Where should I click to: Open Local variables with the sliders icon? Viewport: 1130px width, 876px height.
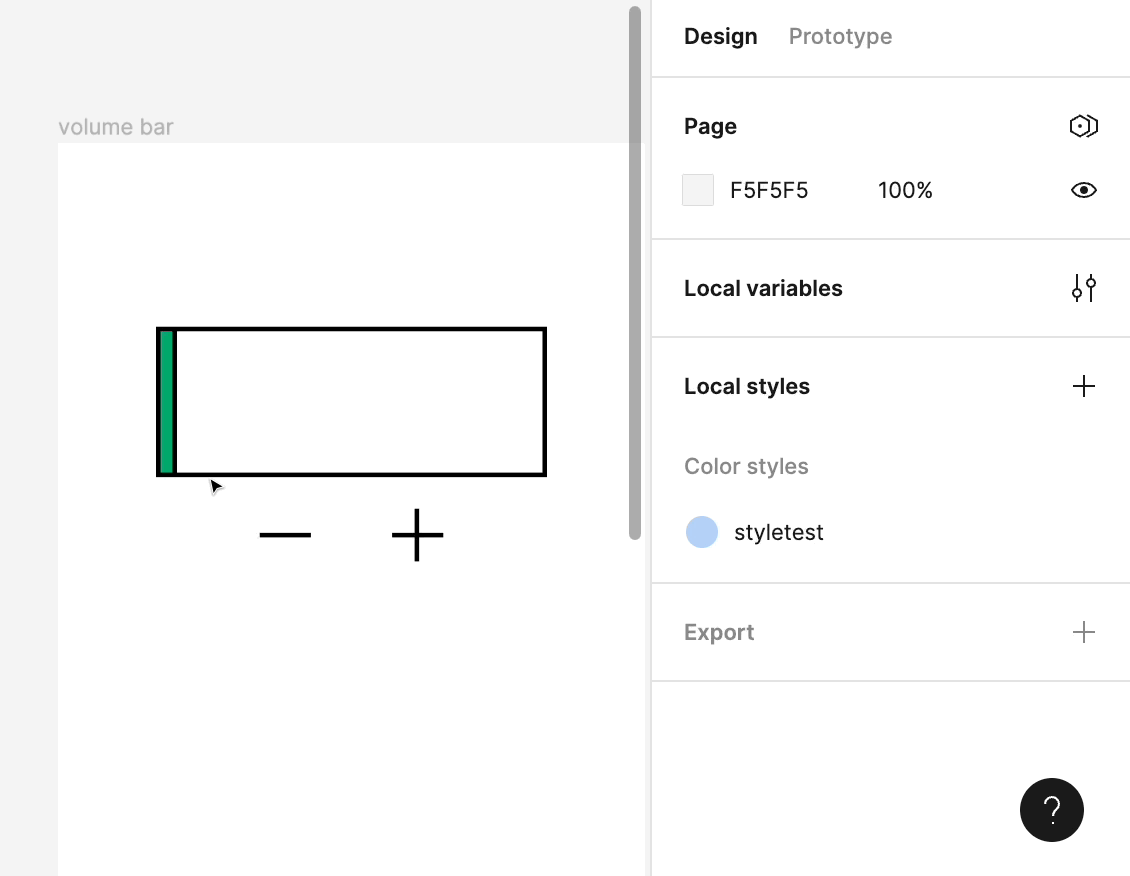click(1083, 288)
